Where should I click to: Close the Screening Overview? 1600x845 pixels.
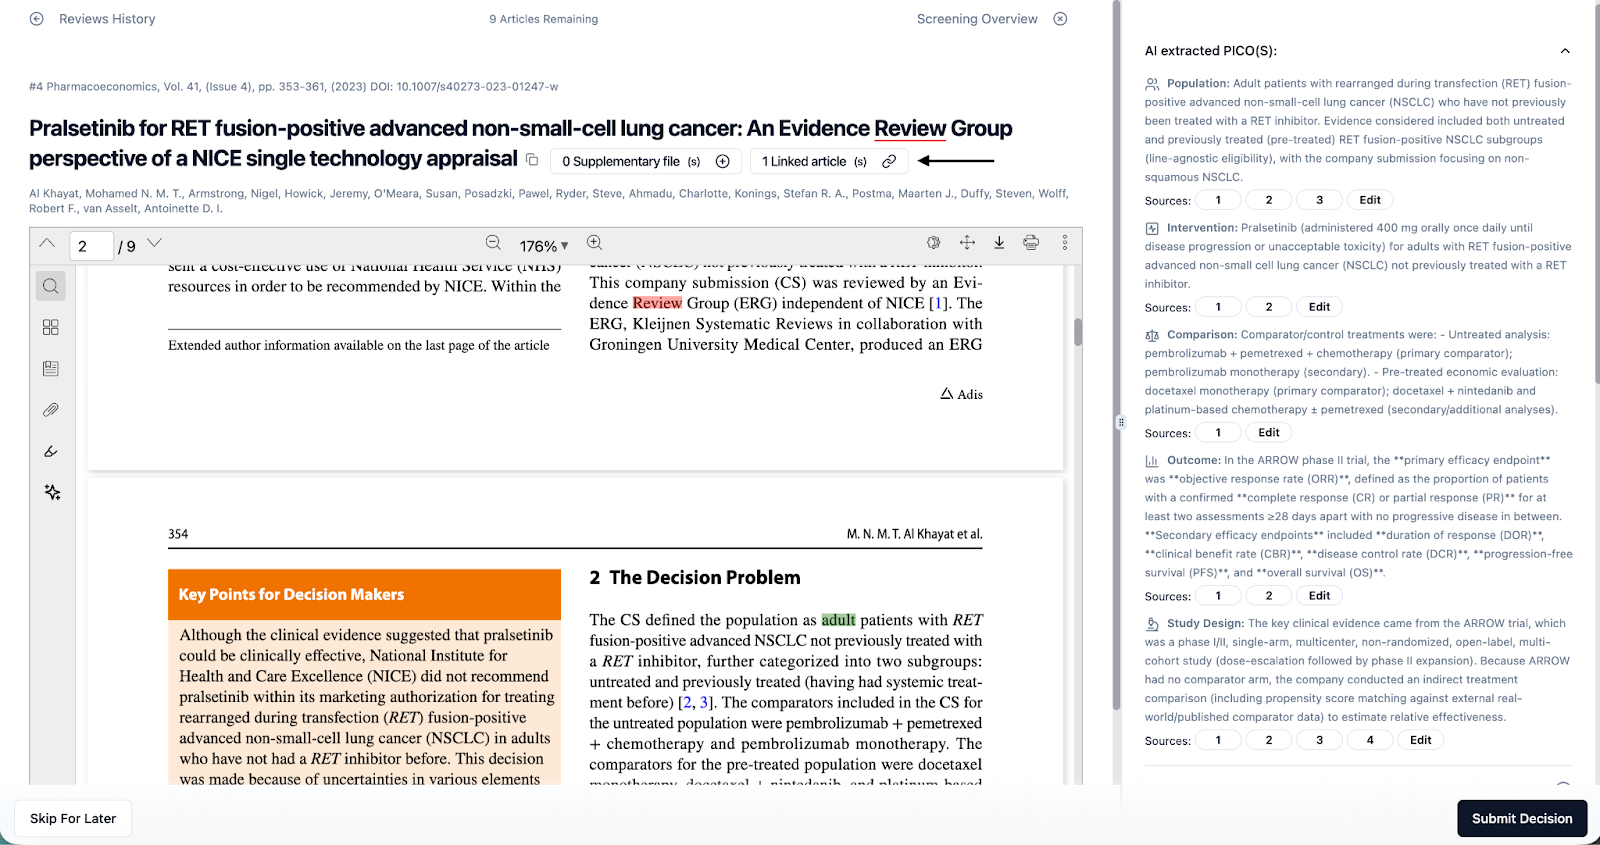[1061, 19]
